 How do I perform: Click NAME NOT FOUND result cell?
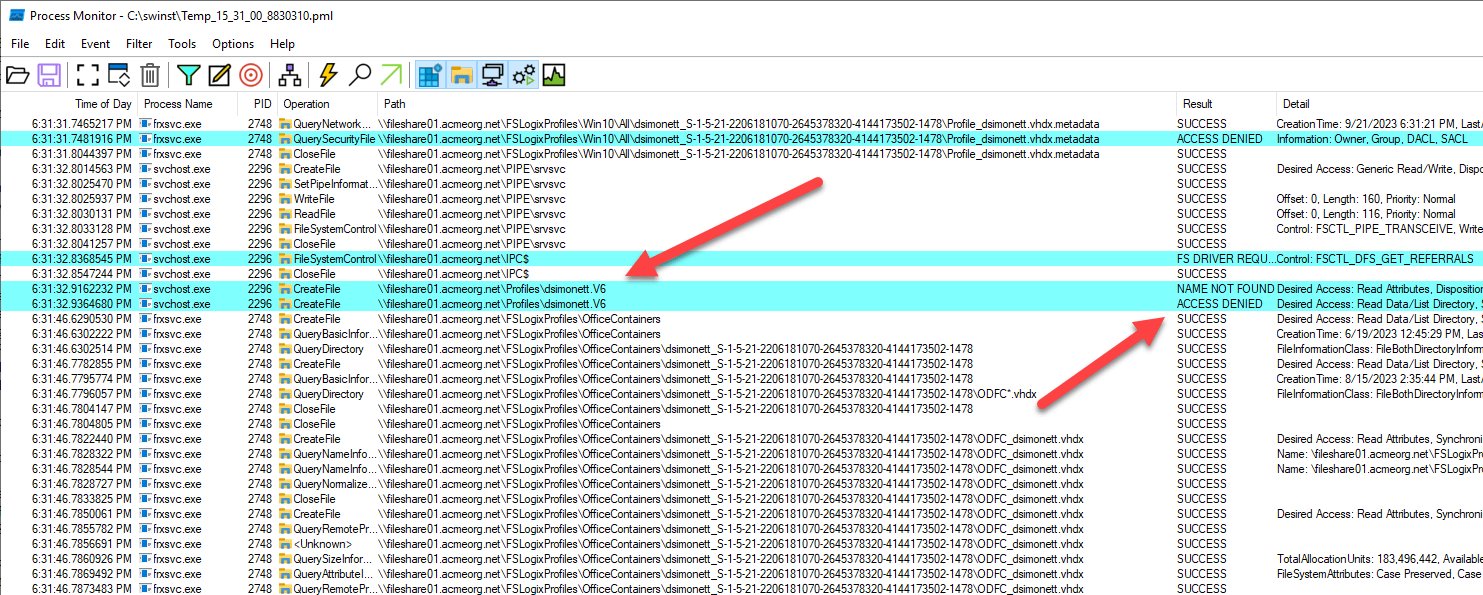point(1225,289)
